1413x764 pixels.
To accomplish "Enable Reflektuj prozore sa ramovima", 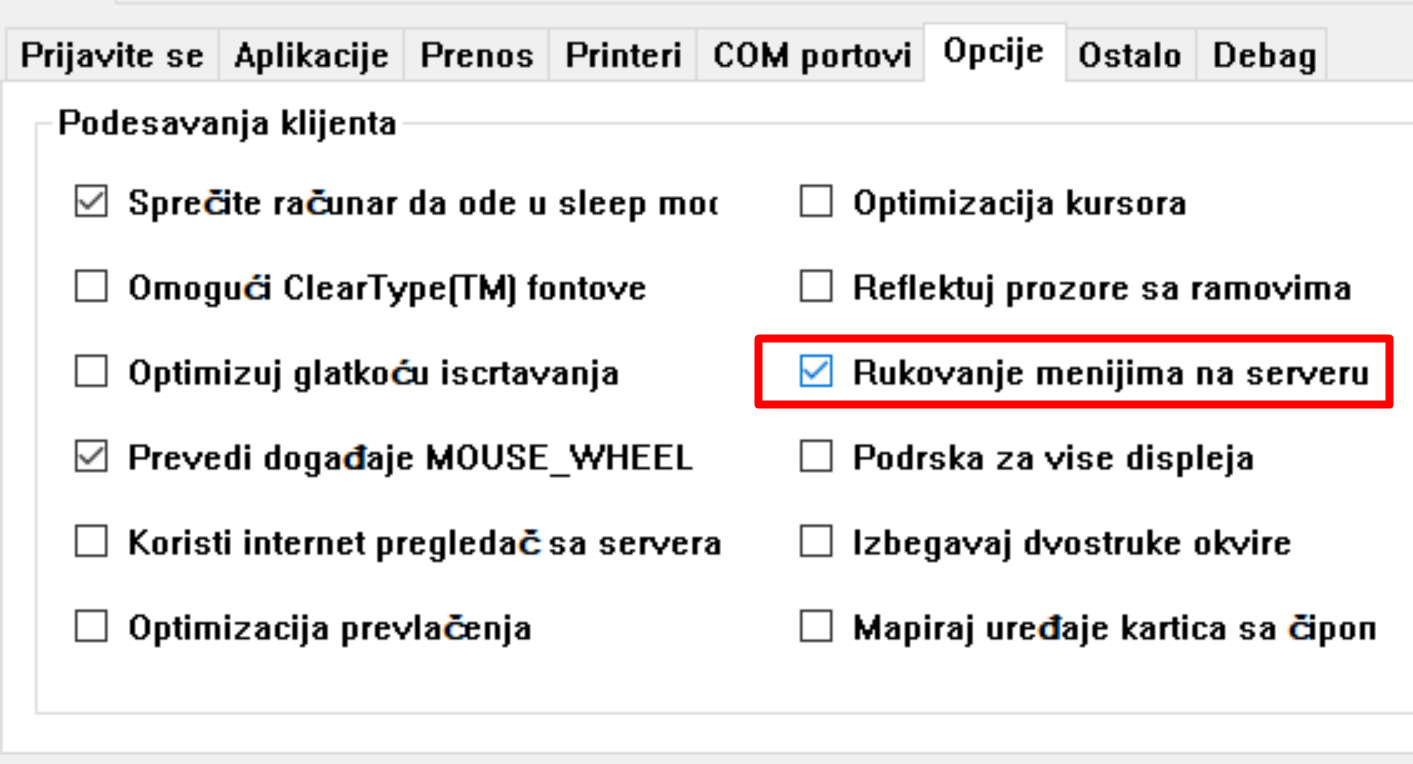I will [816, 289].
